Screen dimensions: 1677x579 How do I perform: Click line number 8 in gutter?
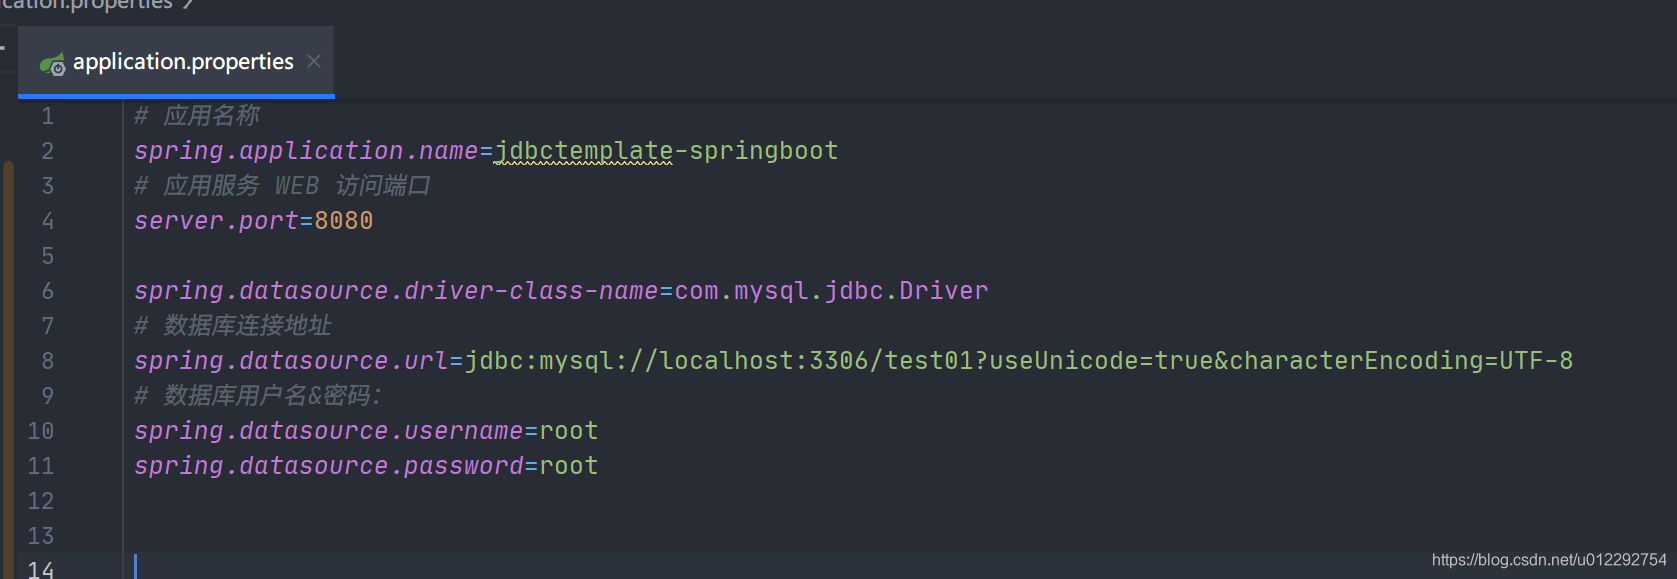pyautogui.click(x=47, y=361)
